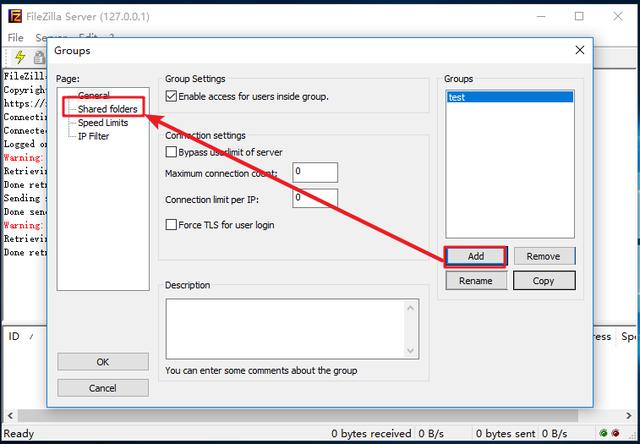
Task: Open the IP Filter page in tree
Action: click(93, 136)
